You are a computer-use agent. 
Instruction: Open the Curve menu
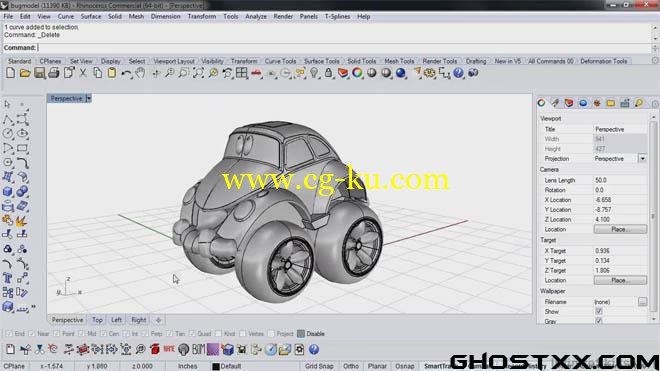[66, 16]
